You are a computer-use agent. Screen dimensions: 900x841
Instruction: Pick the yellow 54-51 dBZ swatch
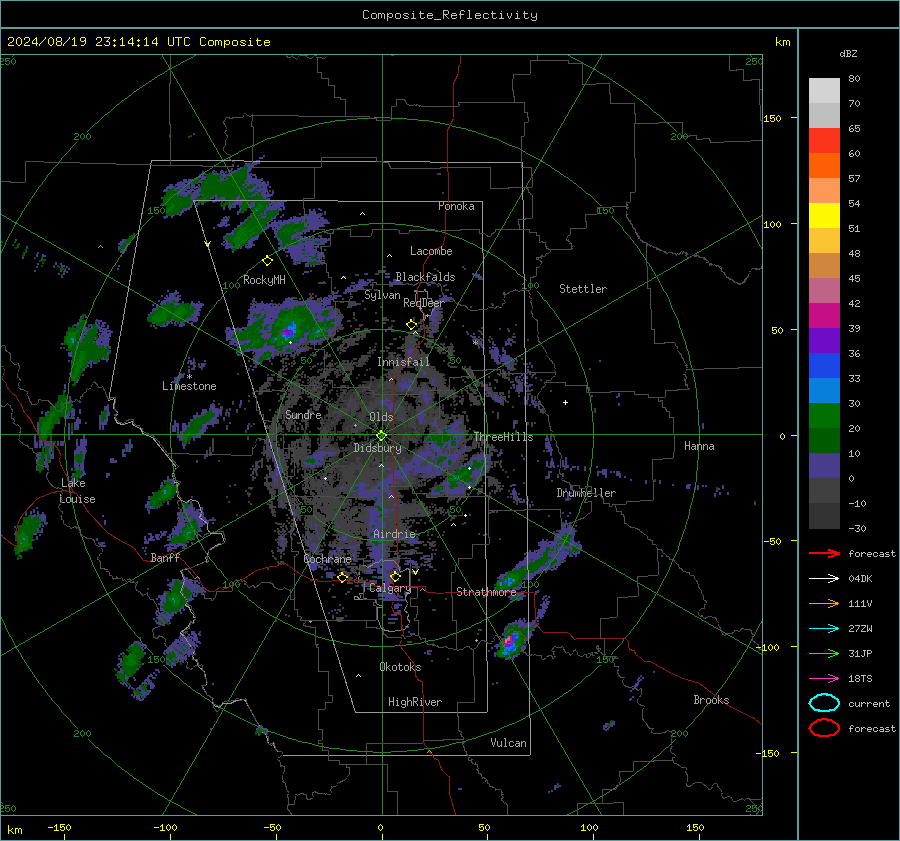point(824,216)
